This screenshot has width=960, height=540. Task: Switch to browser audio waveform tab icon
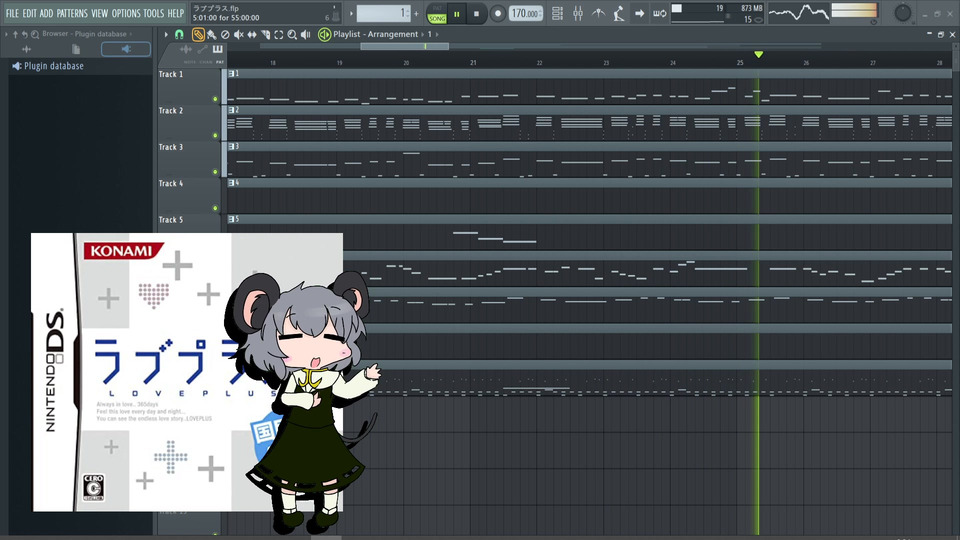26,49
